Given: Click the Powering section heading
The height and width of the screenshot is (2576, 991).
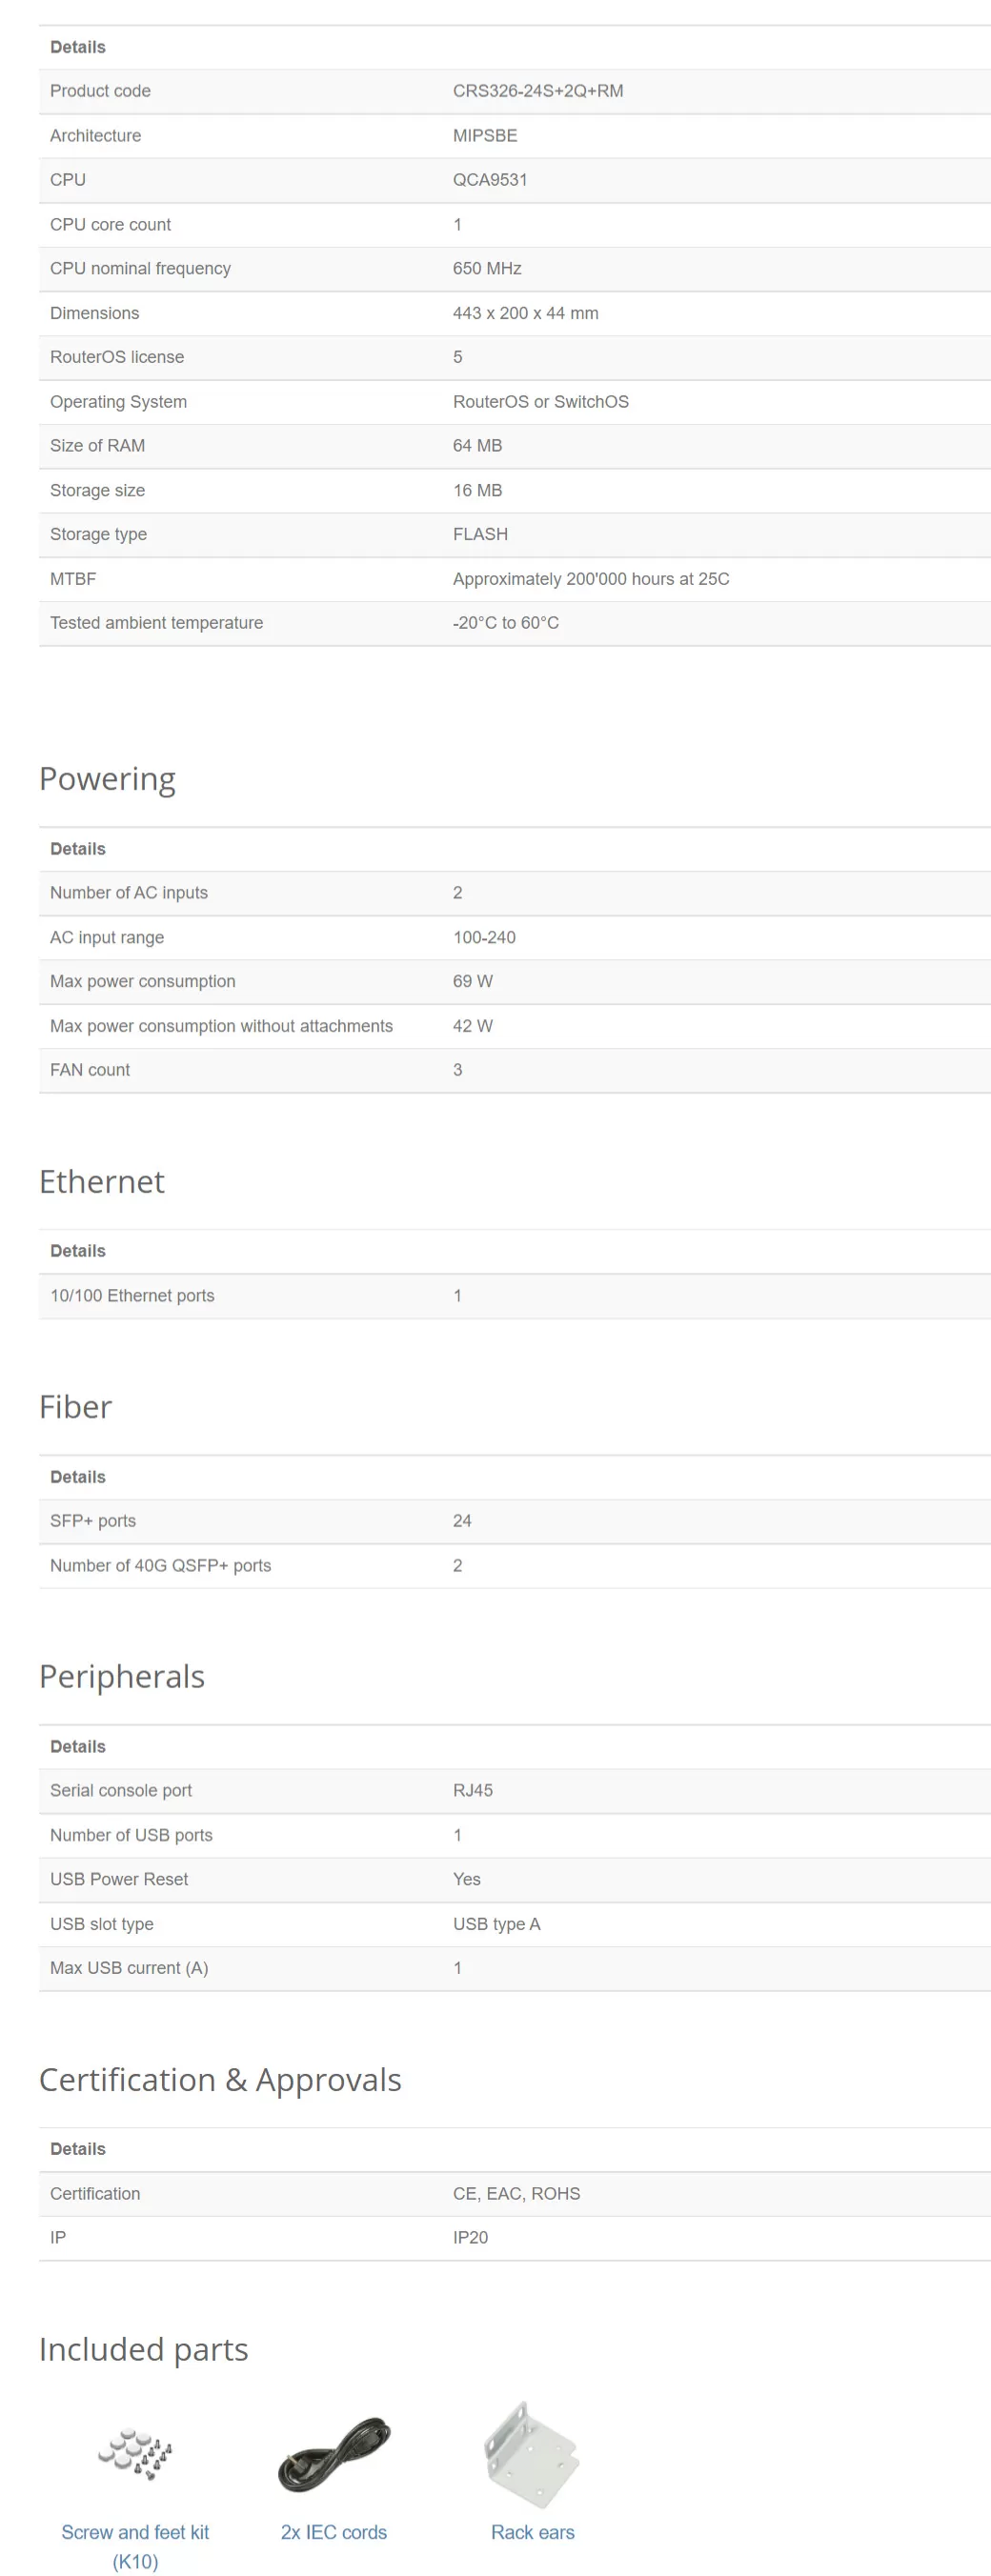Looking at the screenshot, I should (107, 779).
